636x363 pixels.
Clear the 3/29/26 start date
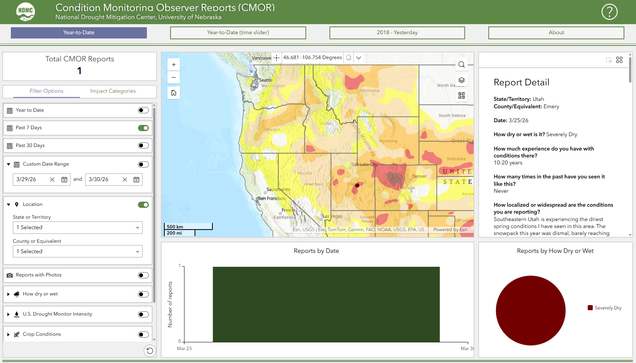click(x=52, y=179)
